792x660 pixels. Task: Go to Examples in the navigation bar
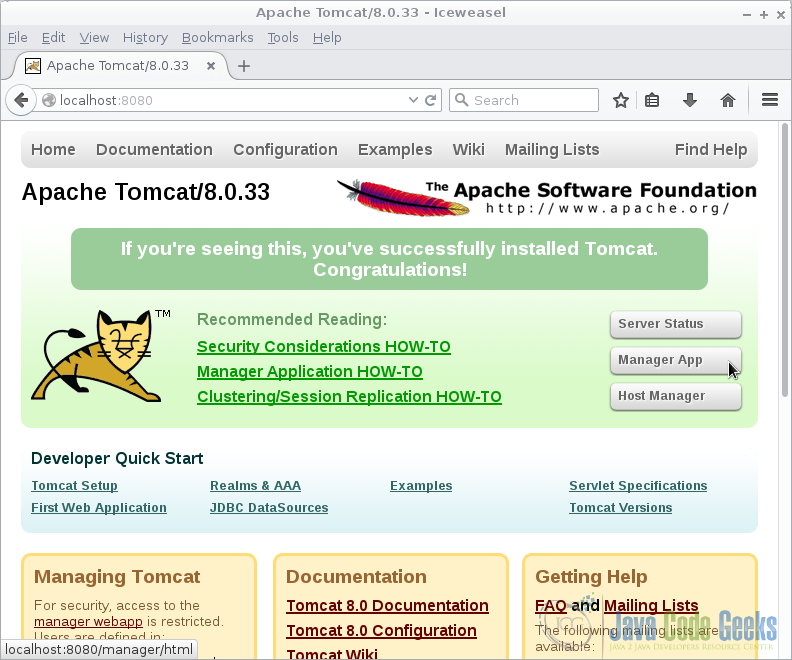[x=395, y=149]
